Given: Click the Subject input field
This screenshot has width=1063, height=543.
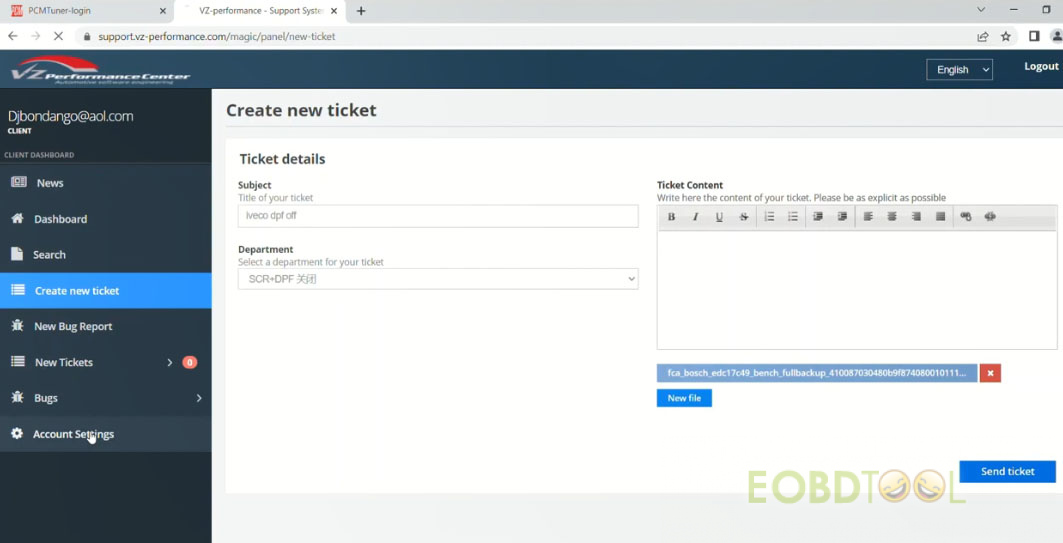Looking at the screenshot, I should [437, 215].
